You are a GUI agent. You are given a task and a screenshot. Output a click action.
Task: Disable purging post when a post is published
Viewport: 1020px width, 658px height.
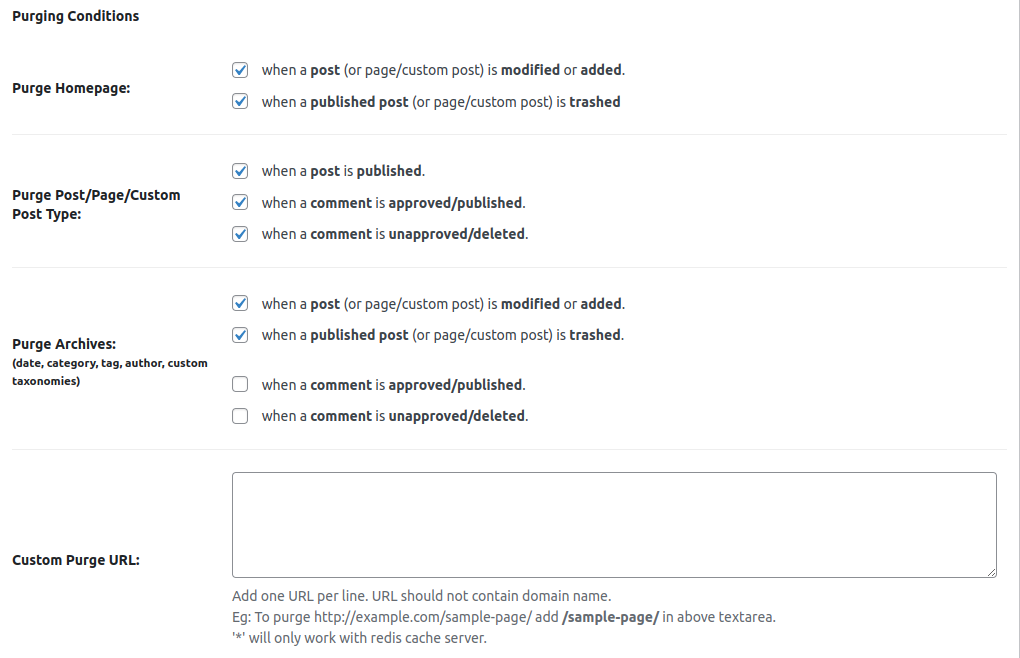240,171
